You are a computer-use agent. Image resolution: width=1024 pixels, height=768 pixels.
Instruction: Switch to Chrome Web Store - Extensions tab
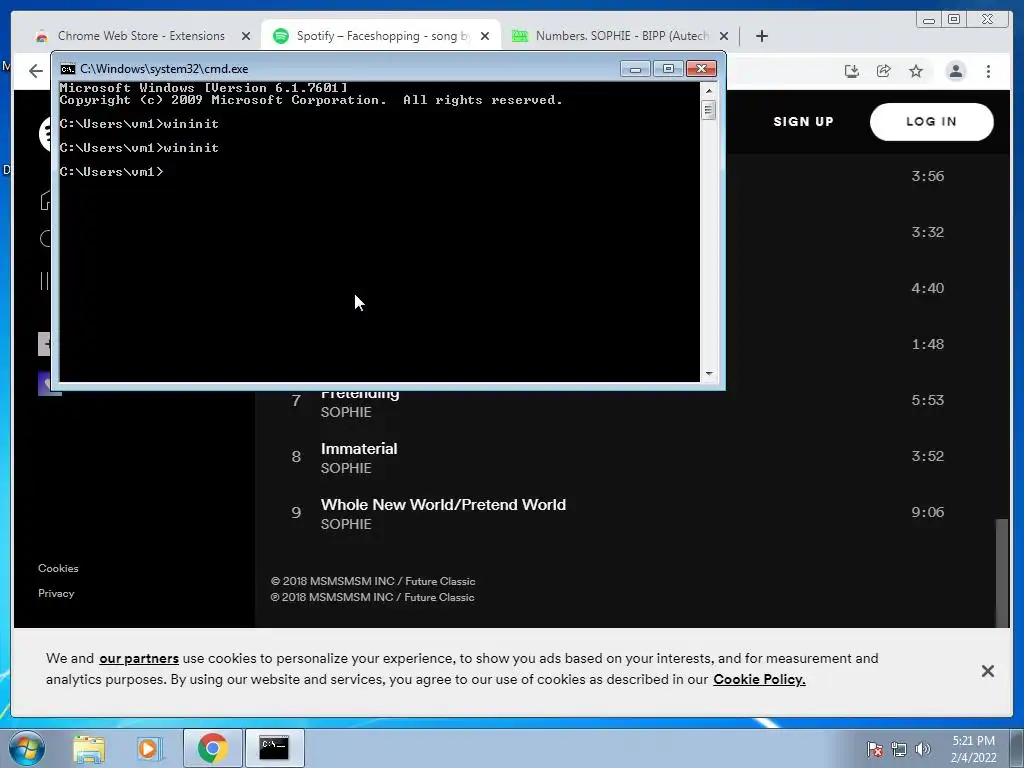(140, 36)
